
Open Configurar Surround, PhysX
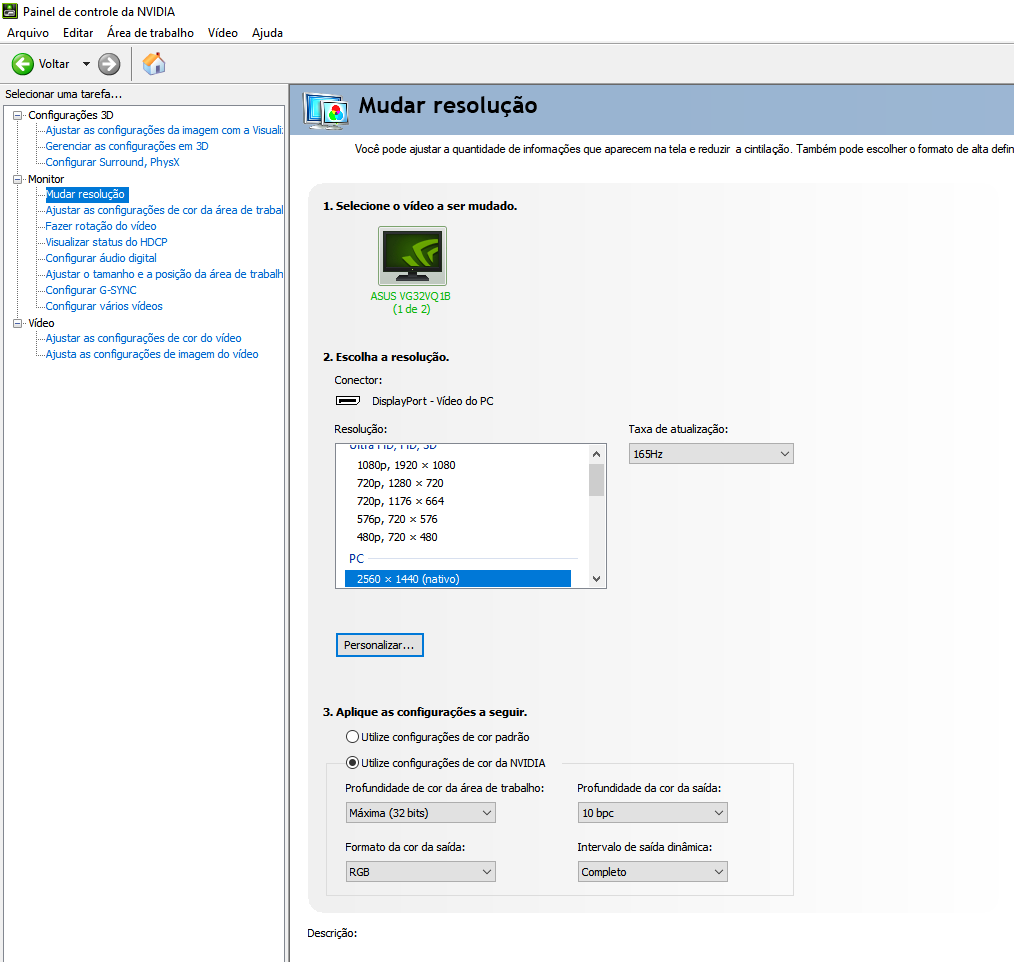pyautogui.click(x=113, y=162)
